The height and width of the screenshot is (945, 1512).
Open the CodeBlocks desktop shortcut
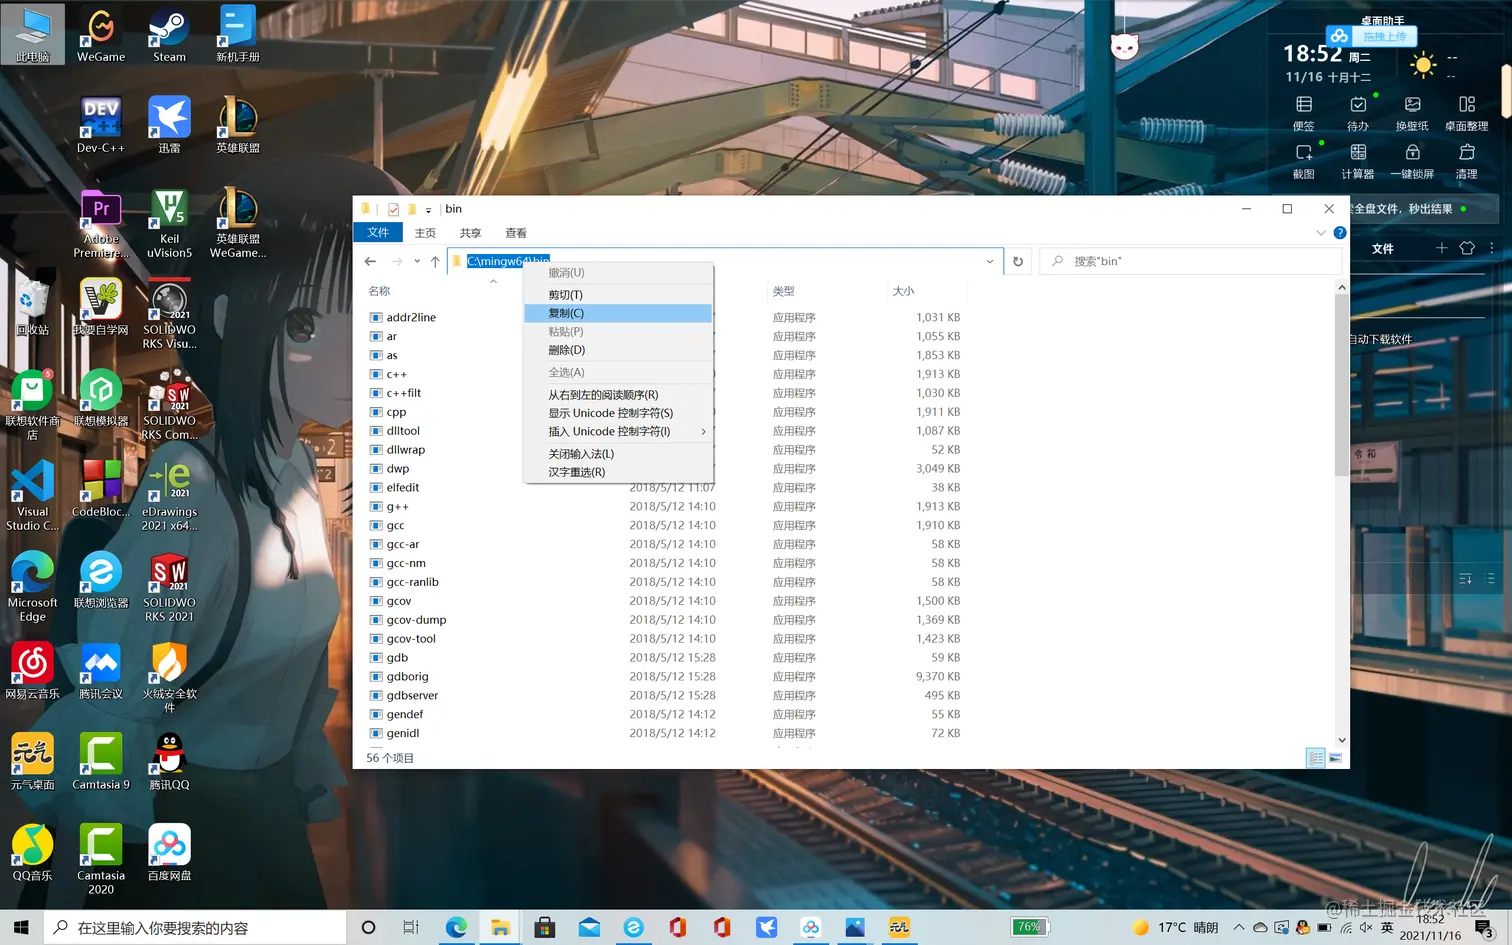pyautogui.click(x=101, y=488)
